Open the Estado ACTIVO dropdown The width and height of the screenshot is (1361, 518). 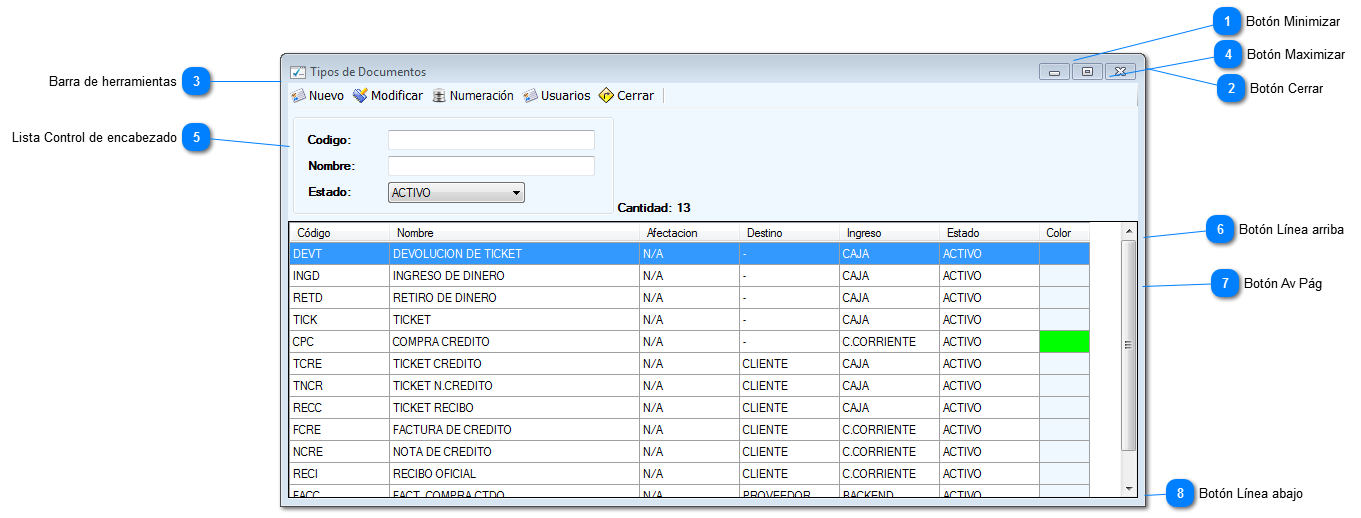456,193
